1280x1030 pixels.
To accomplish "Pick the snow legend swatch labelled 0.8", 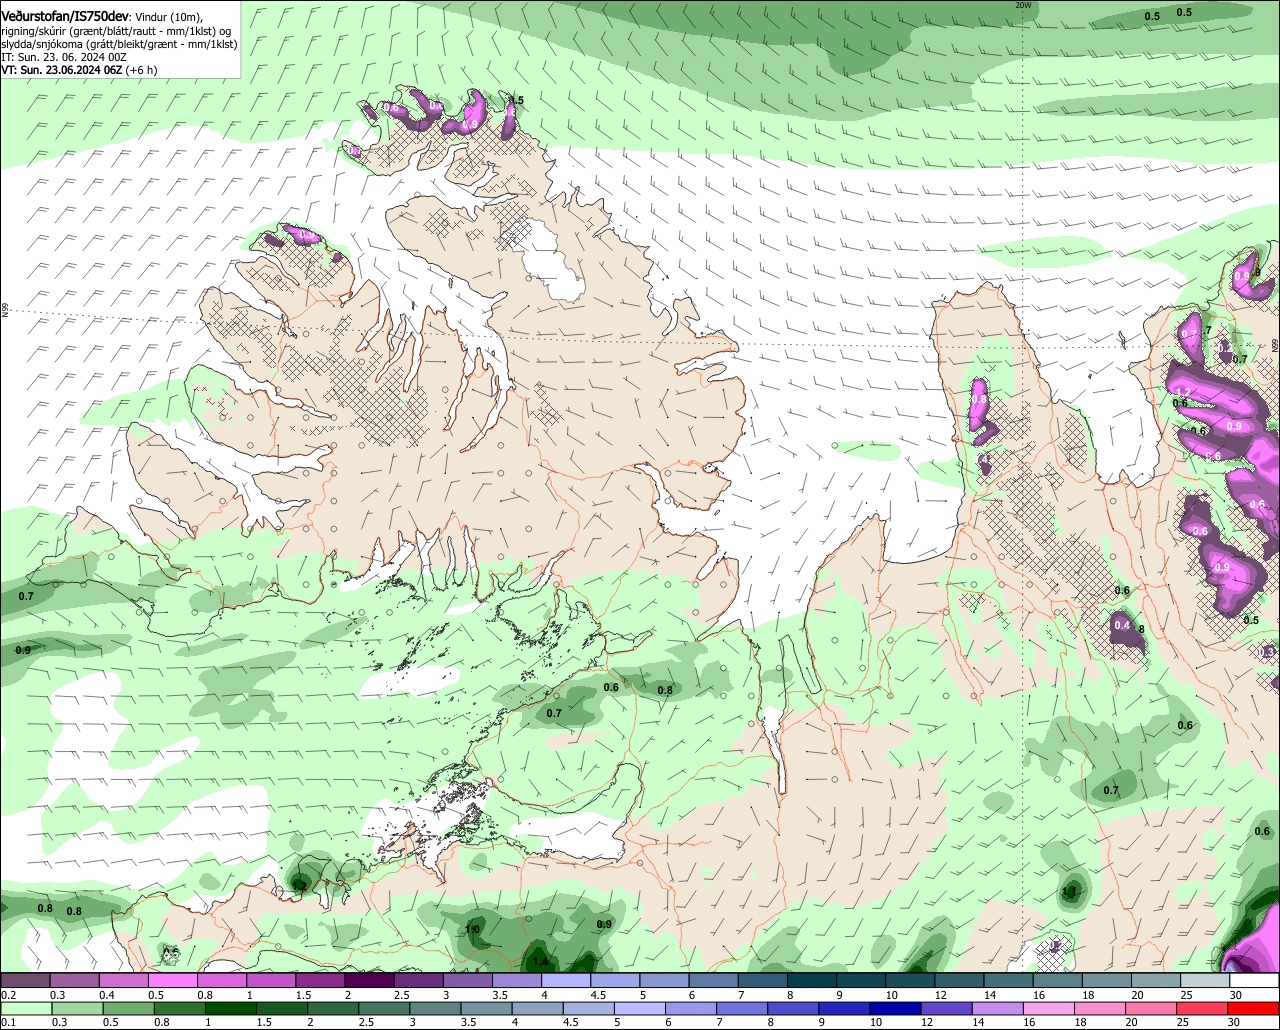I will [222, 981].
